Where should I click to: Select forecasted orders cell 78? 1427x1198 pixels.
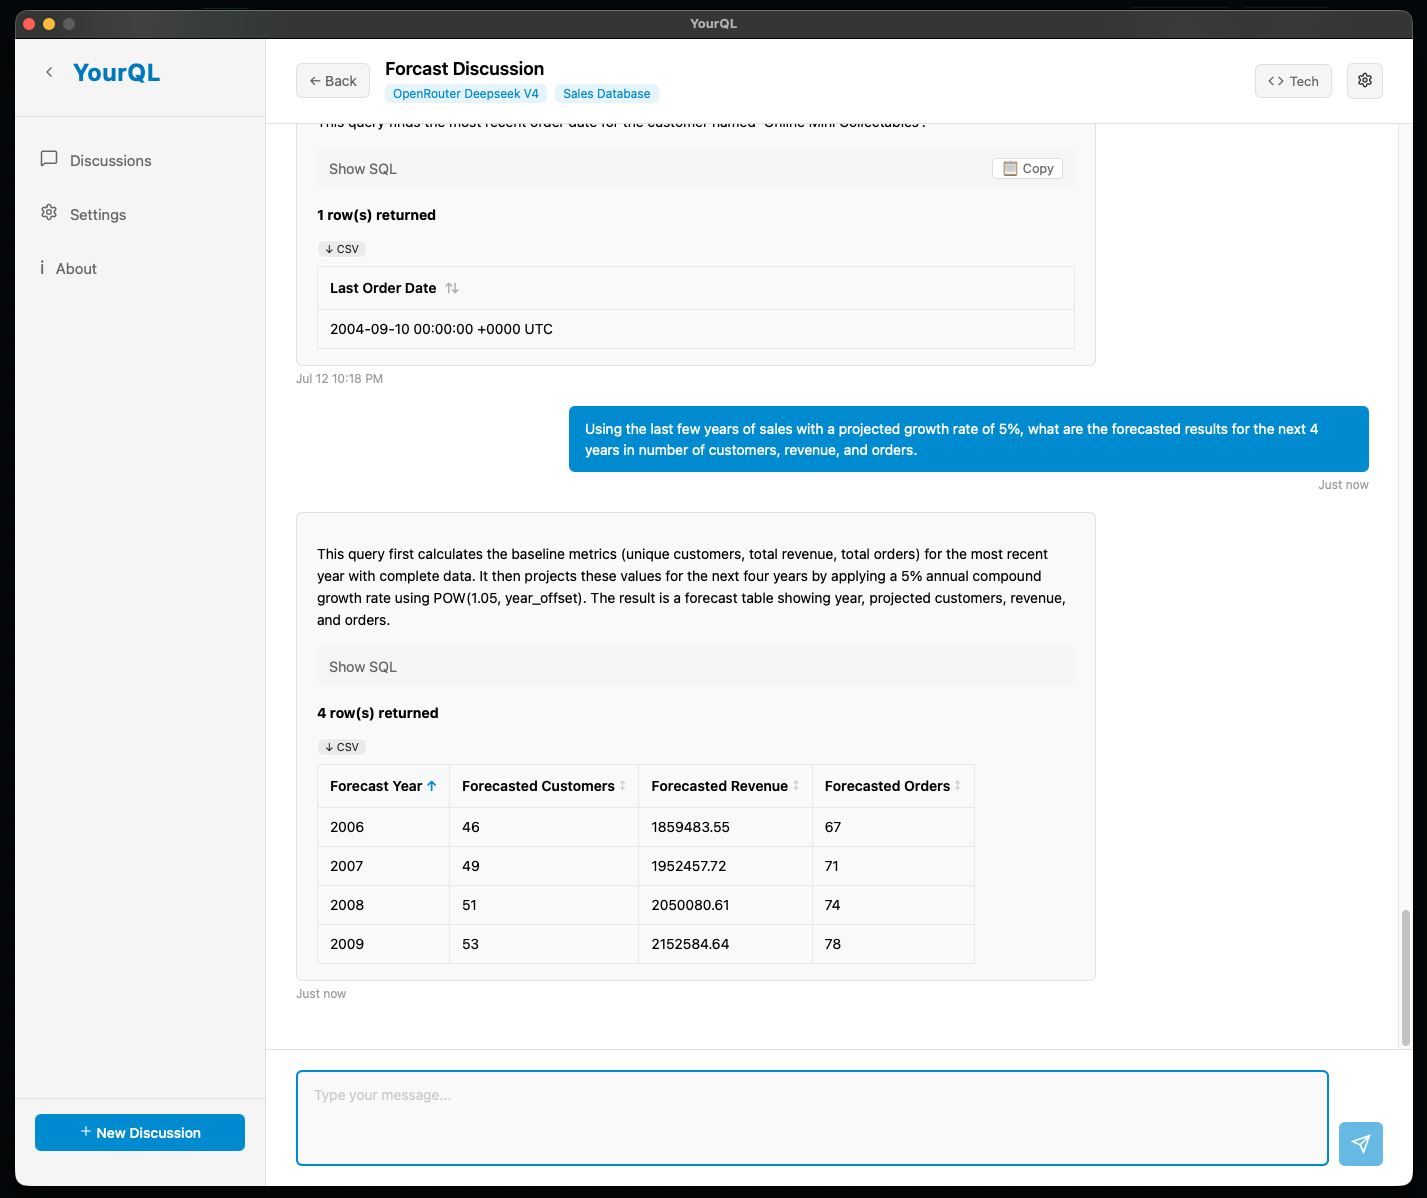(893, 944)
